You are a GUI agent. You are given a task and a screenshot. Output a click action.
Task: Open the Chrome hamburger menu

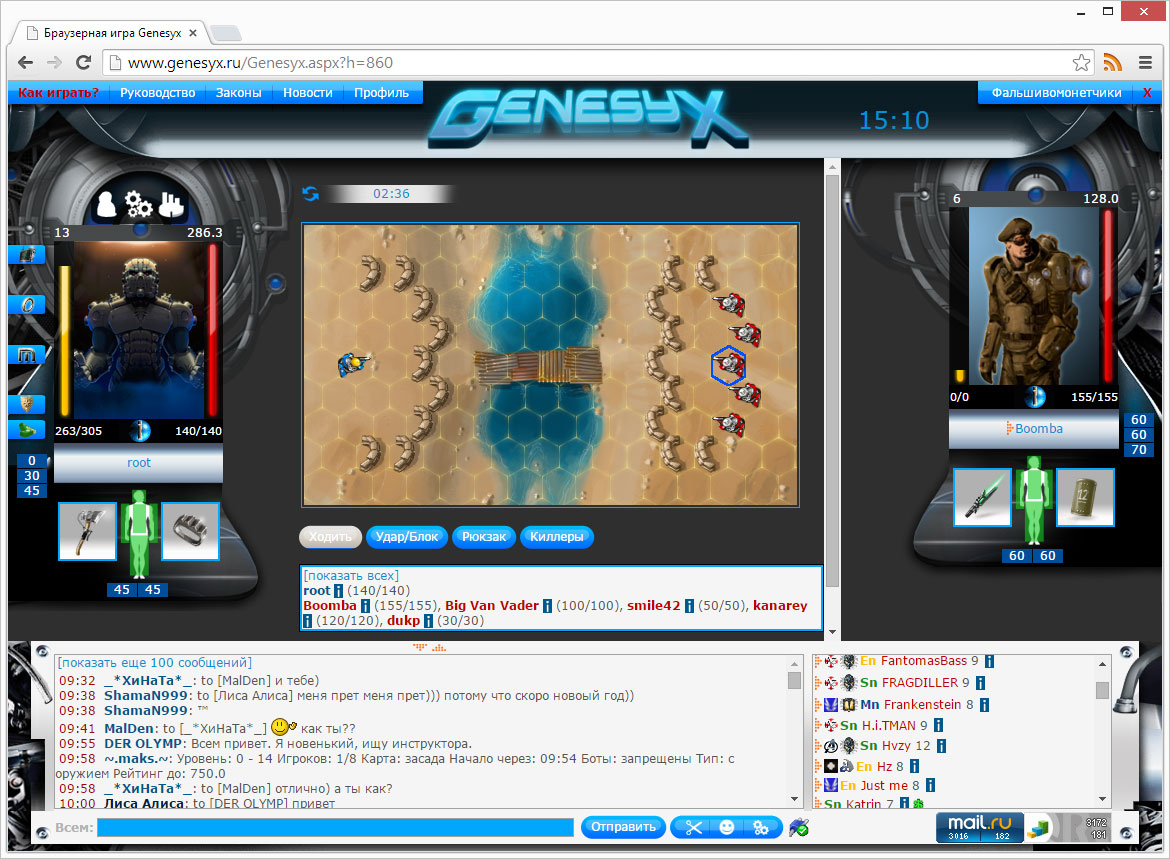click(1145, 63)
